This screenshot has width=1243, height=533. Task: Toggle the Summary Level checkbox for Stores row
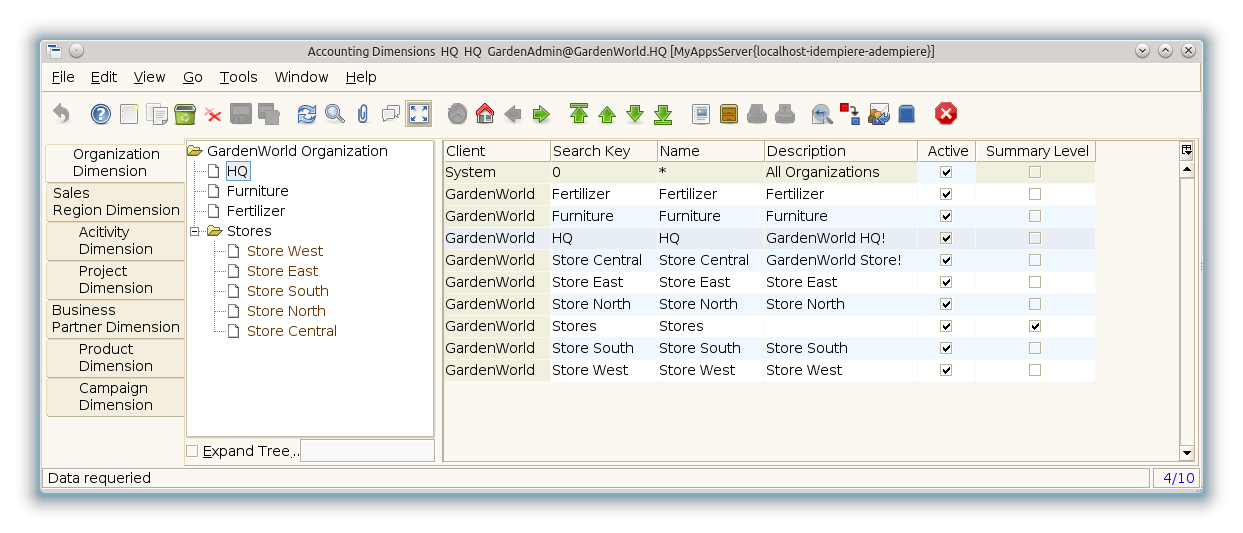pos(1035,326)
